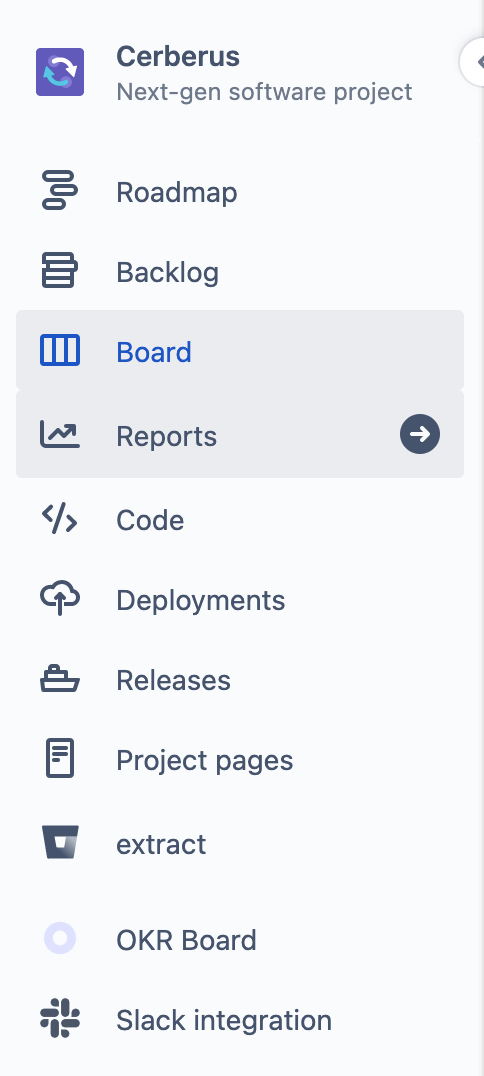Click the Project pages document icon
Viewport: 484px width, 1076px height.
(x=60, y=759)
